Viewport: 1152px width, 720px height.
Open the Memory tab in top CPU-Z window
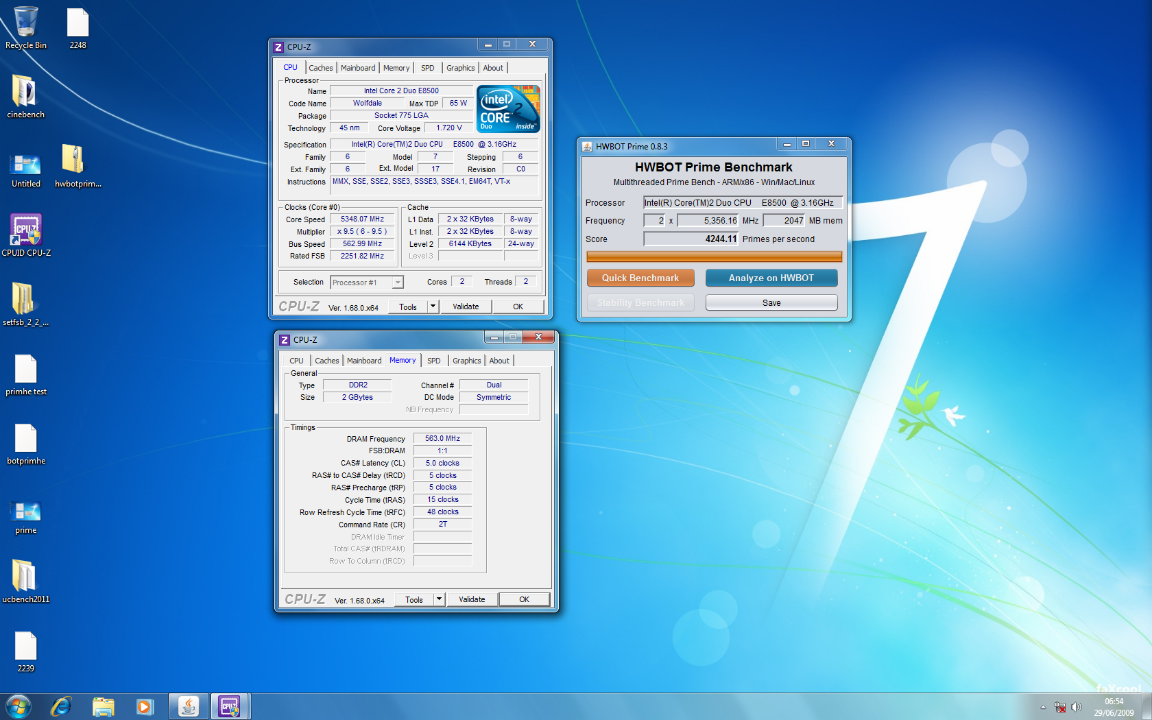coord(396,68)
